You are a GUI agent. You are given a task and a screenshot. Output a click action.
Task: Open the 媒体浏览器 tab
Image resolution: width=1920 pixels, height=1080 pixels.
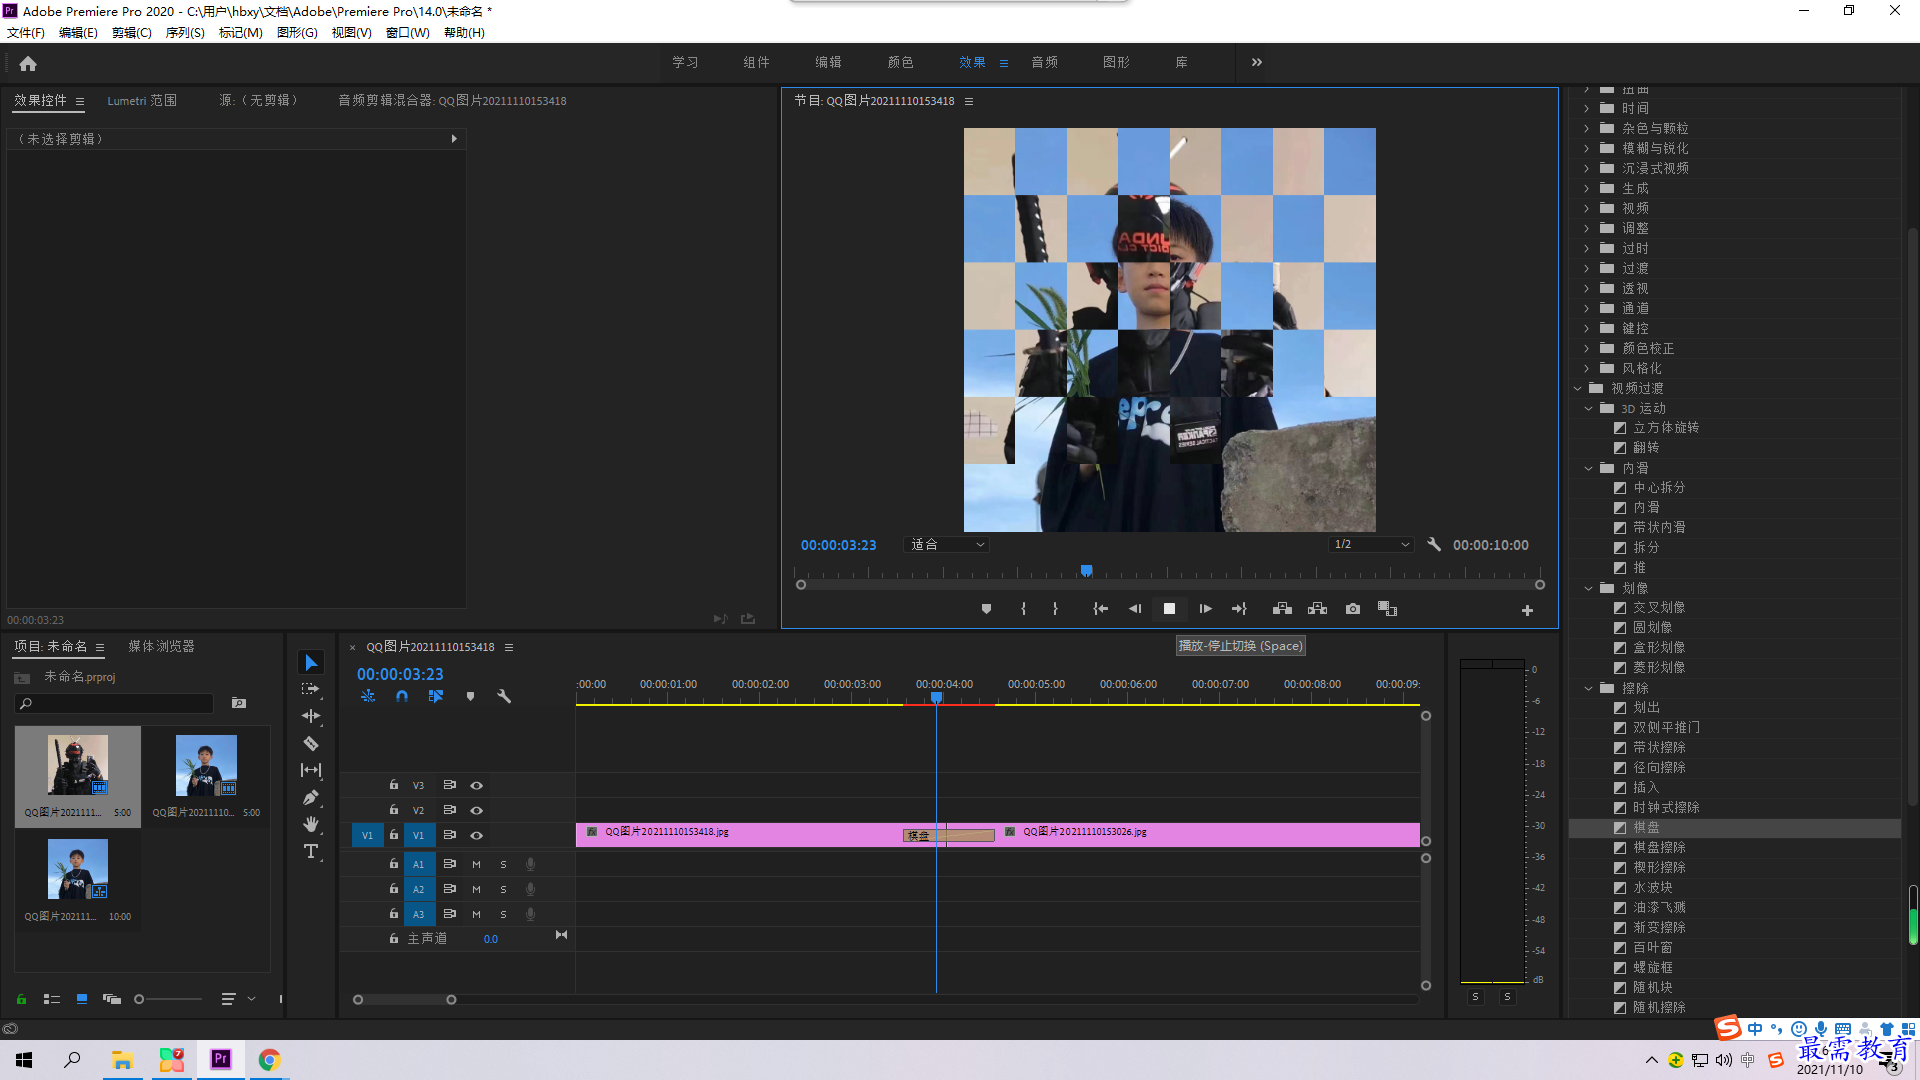point(161,647)
